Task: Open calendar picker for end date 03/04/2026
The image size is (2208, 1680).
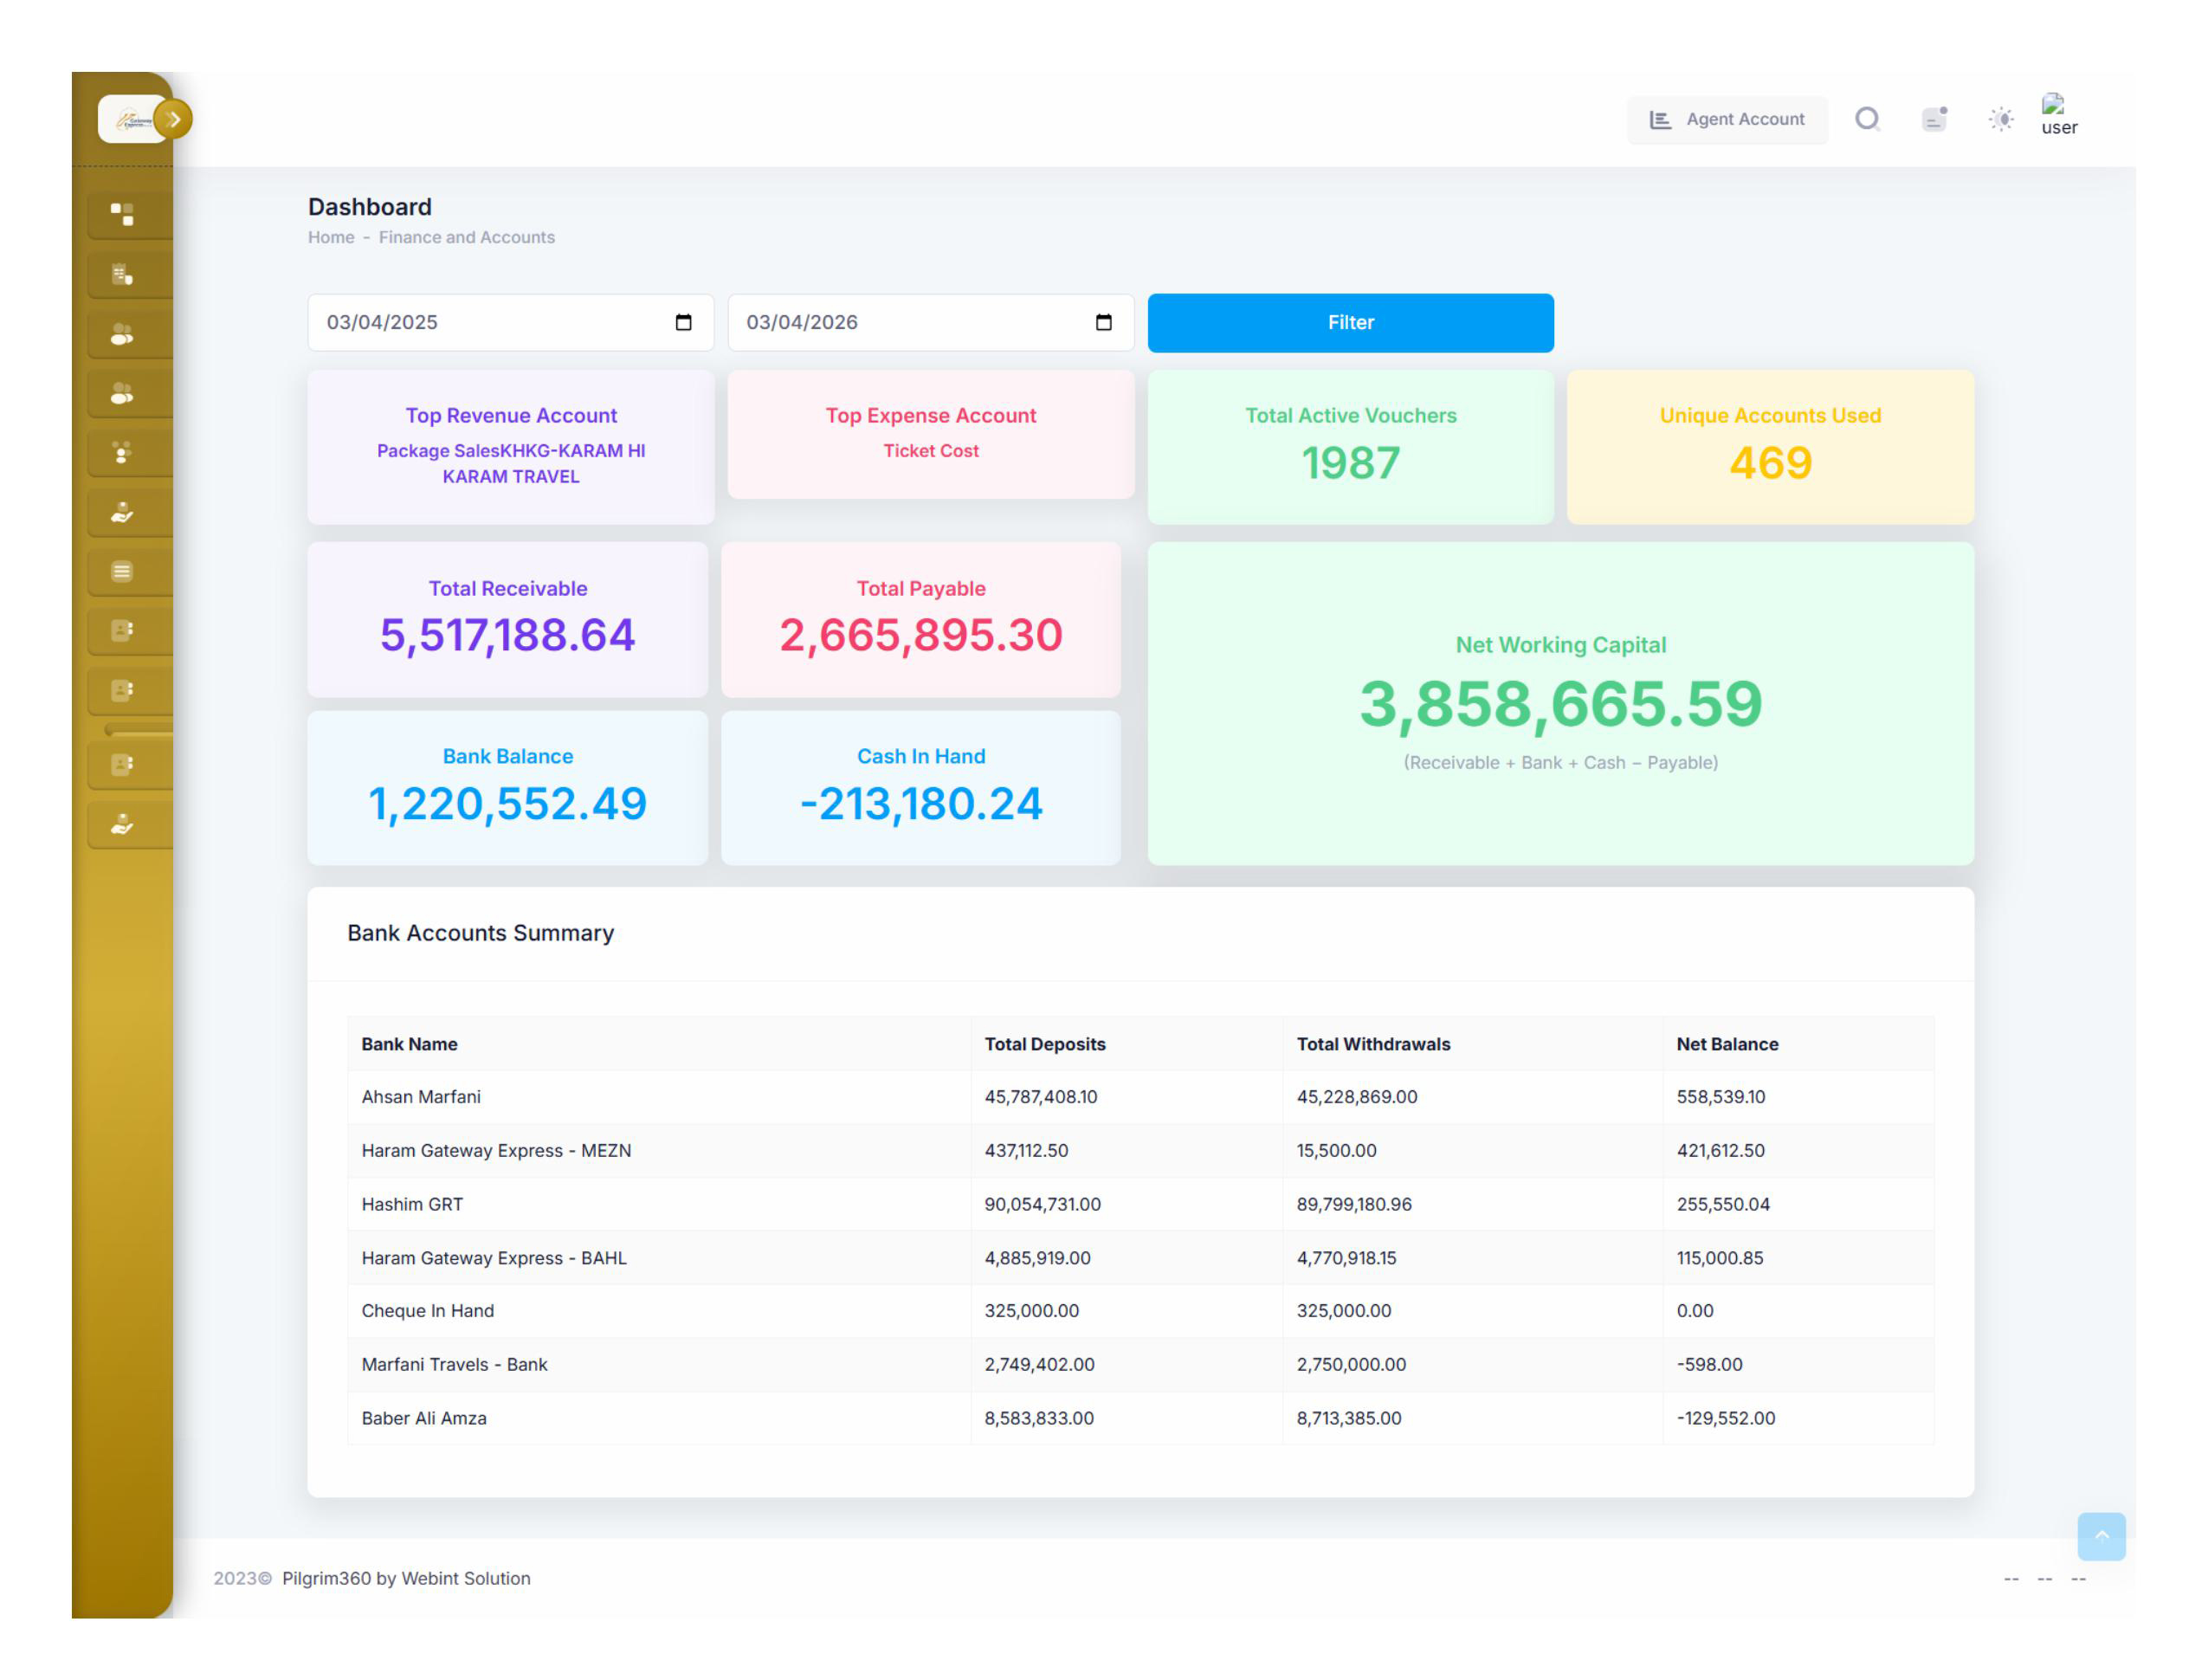Action: (1103, 322)
